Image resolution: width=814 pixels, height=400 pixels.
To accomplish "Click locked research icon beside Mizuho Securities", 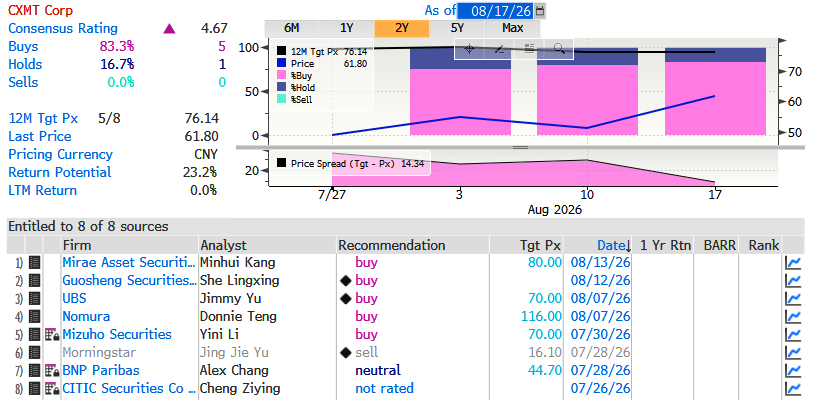I will 52,335.
